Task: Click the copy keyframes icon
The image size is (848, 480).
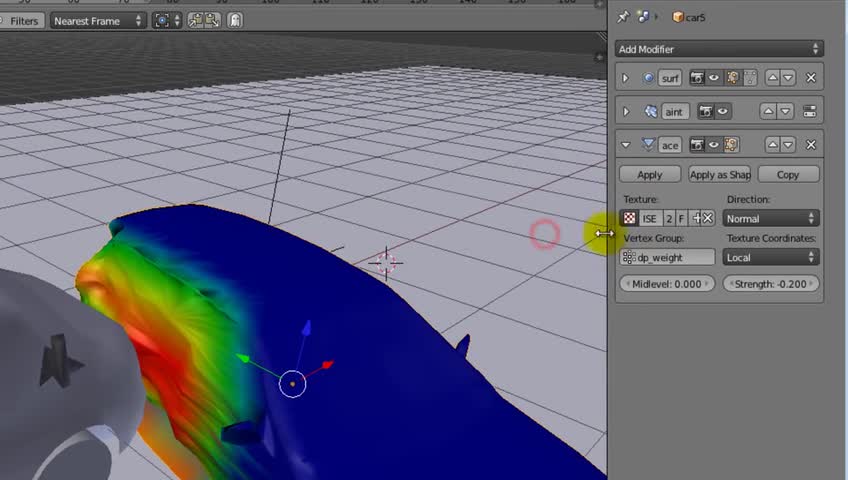Action: (195, 21)
